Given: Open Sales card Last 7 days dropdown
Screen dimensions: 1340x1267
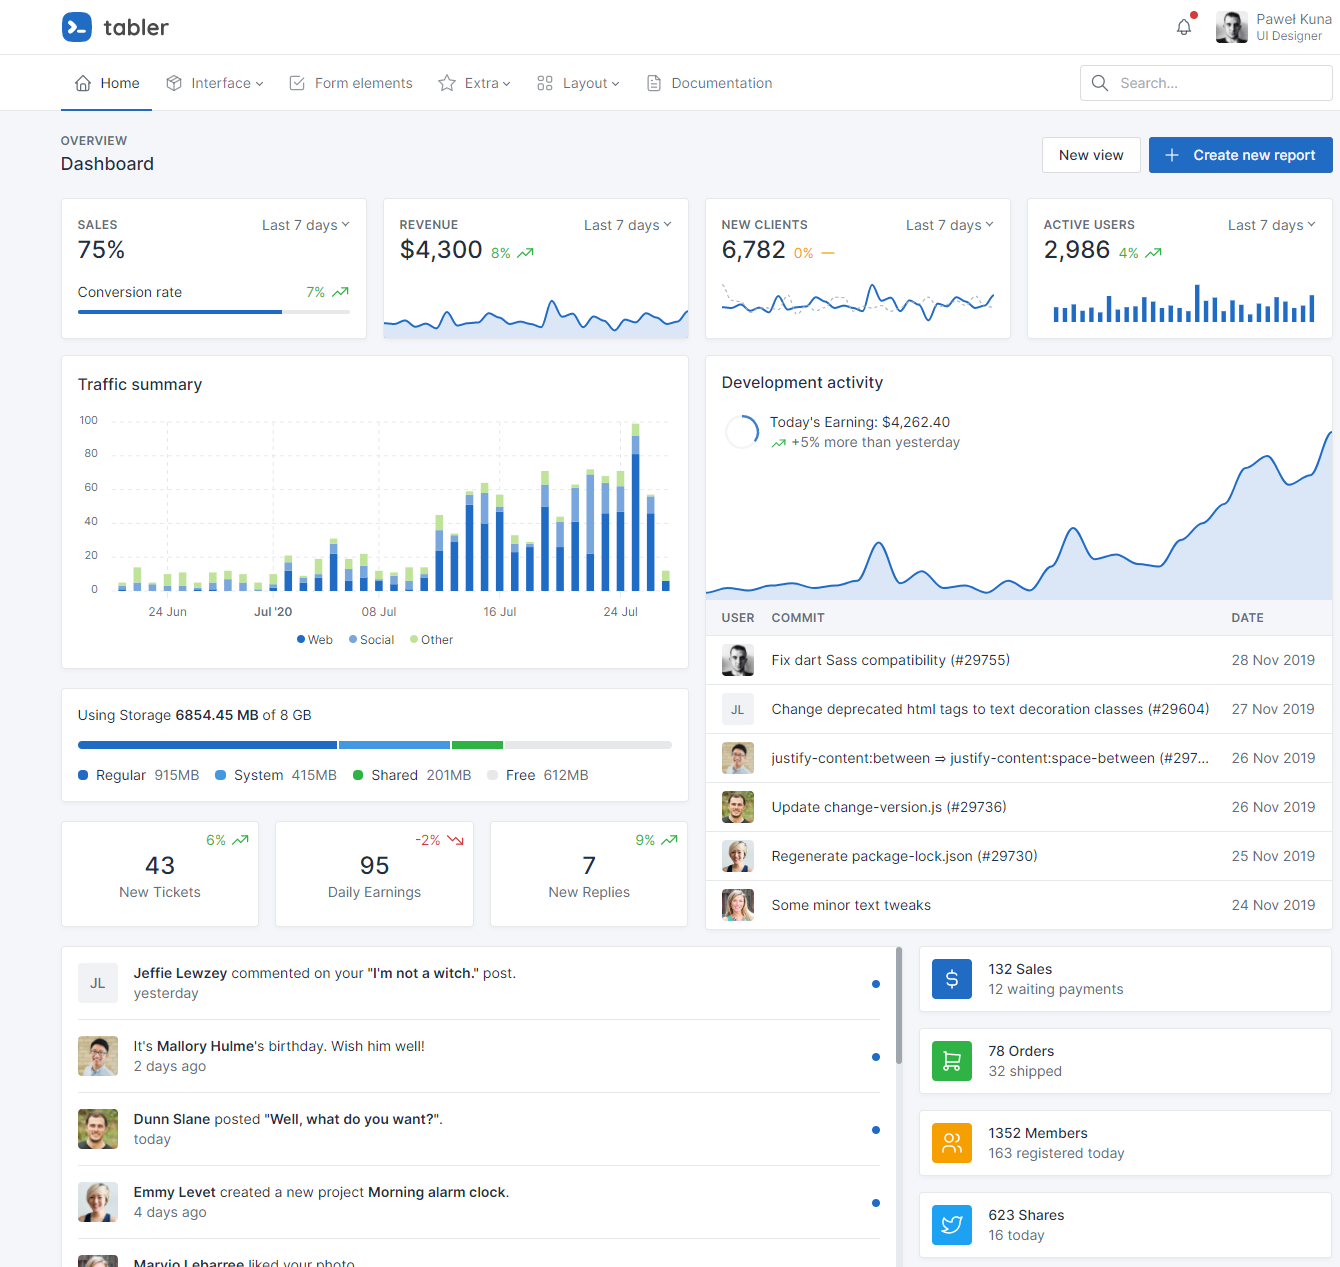Looking at the screenshot, I should click(306, 225).
